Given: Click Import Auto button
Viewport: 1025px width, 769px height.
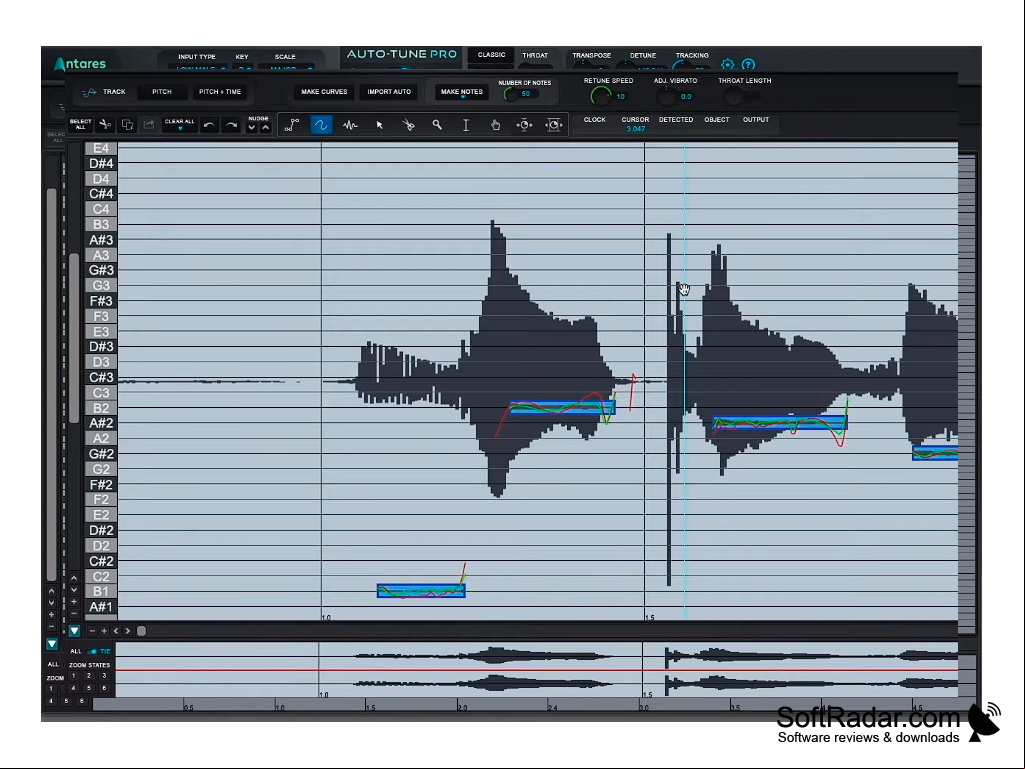Looking at the screenshot, I should (389, 92).
